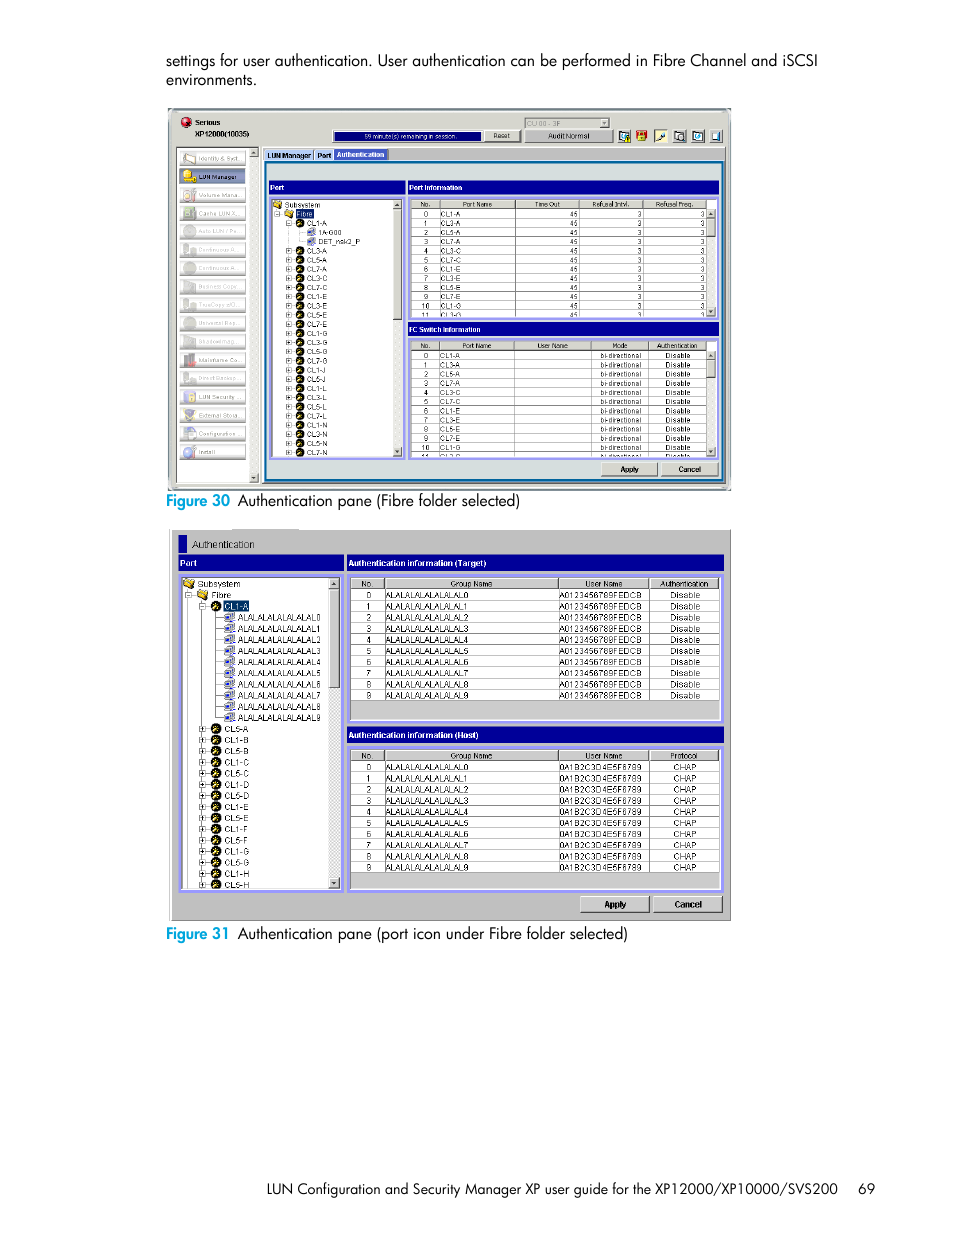Click Apply in the Figure 31 pane

click(x=615, y=904)
